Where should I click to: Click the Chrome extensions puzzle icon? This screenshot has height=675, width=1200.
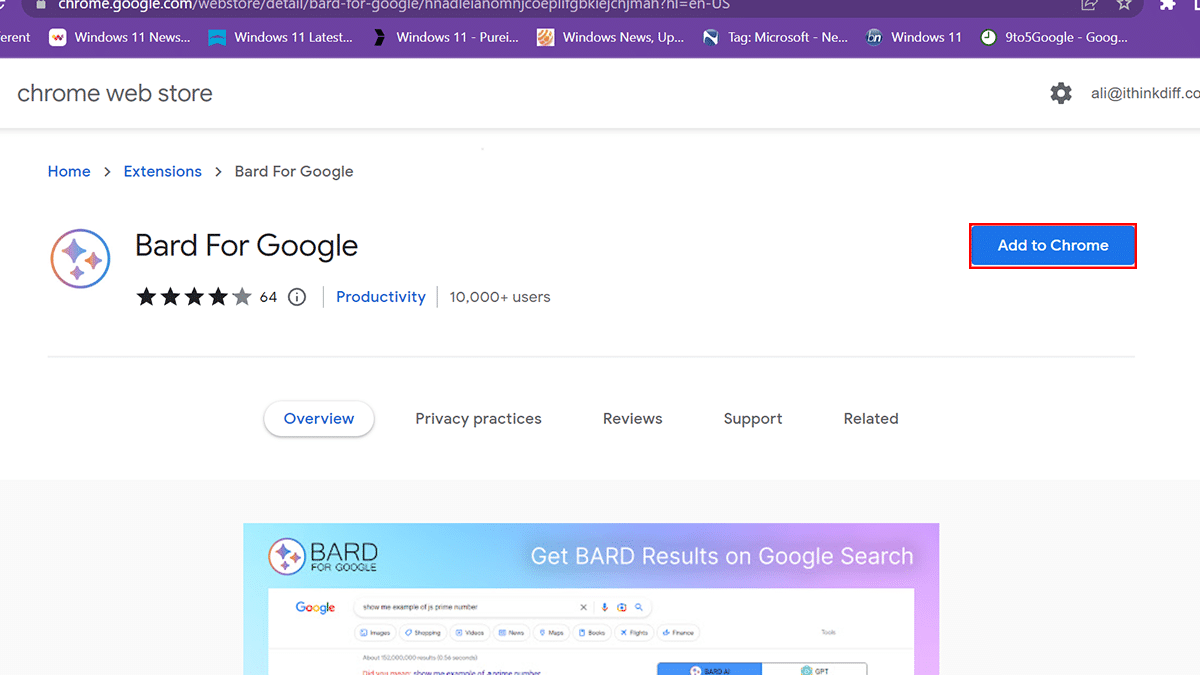[1166, 5]
